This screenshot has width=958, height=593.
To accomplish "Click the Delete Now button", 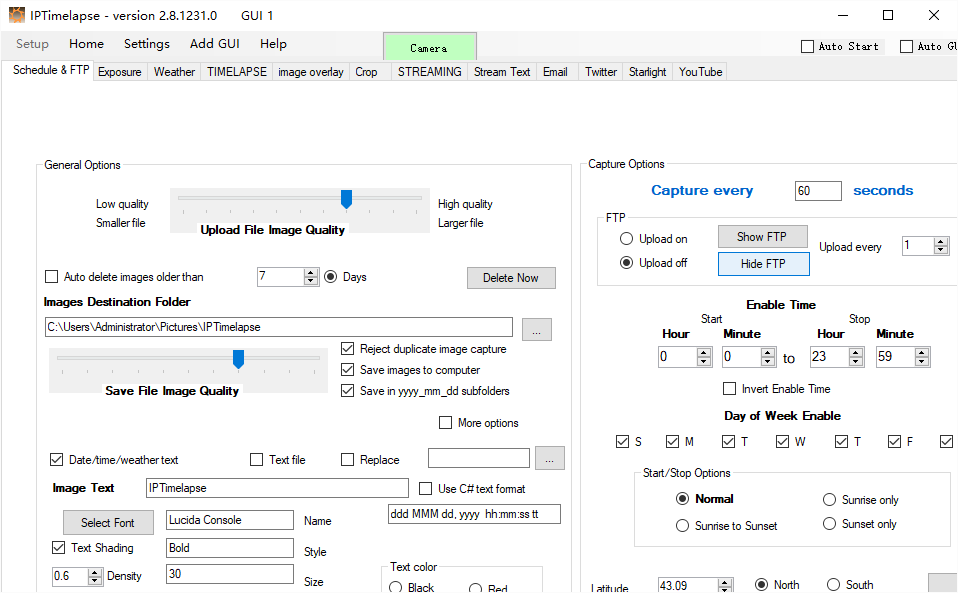I will (511, 278).
